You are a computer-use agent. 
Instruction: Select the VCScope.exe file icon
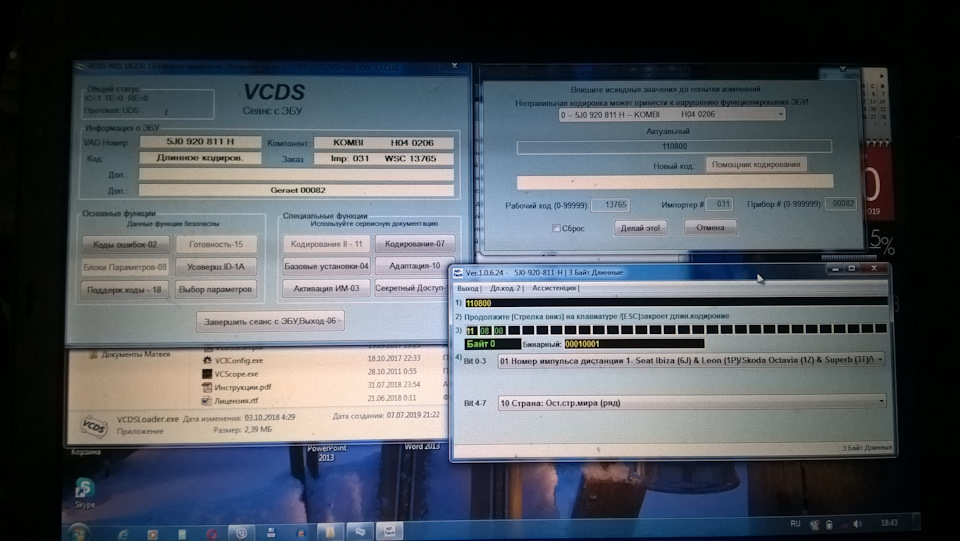tap(207, 373)
